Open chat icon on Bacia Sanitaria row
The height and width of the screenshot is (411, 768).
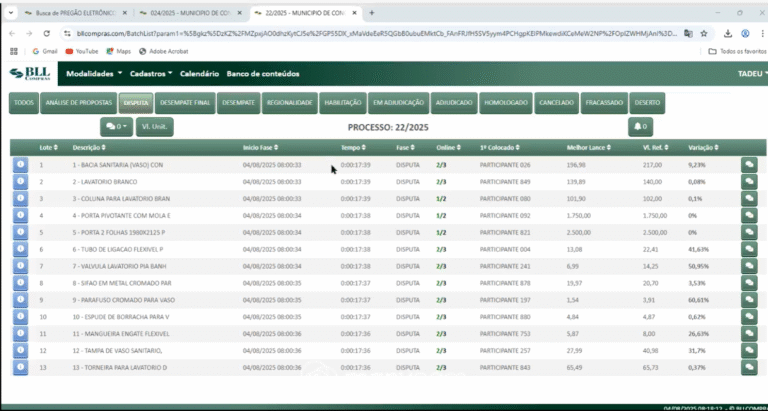pyautogui.click(x=749, y=165)
